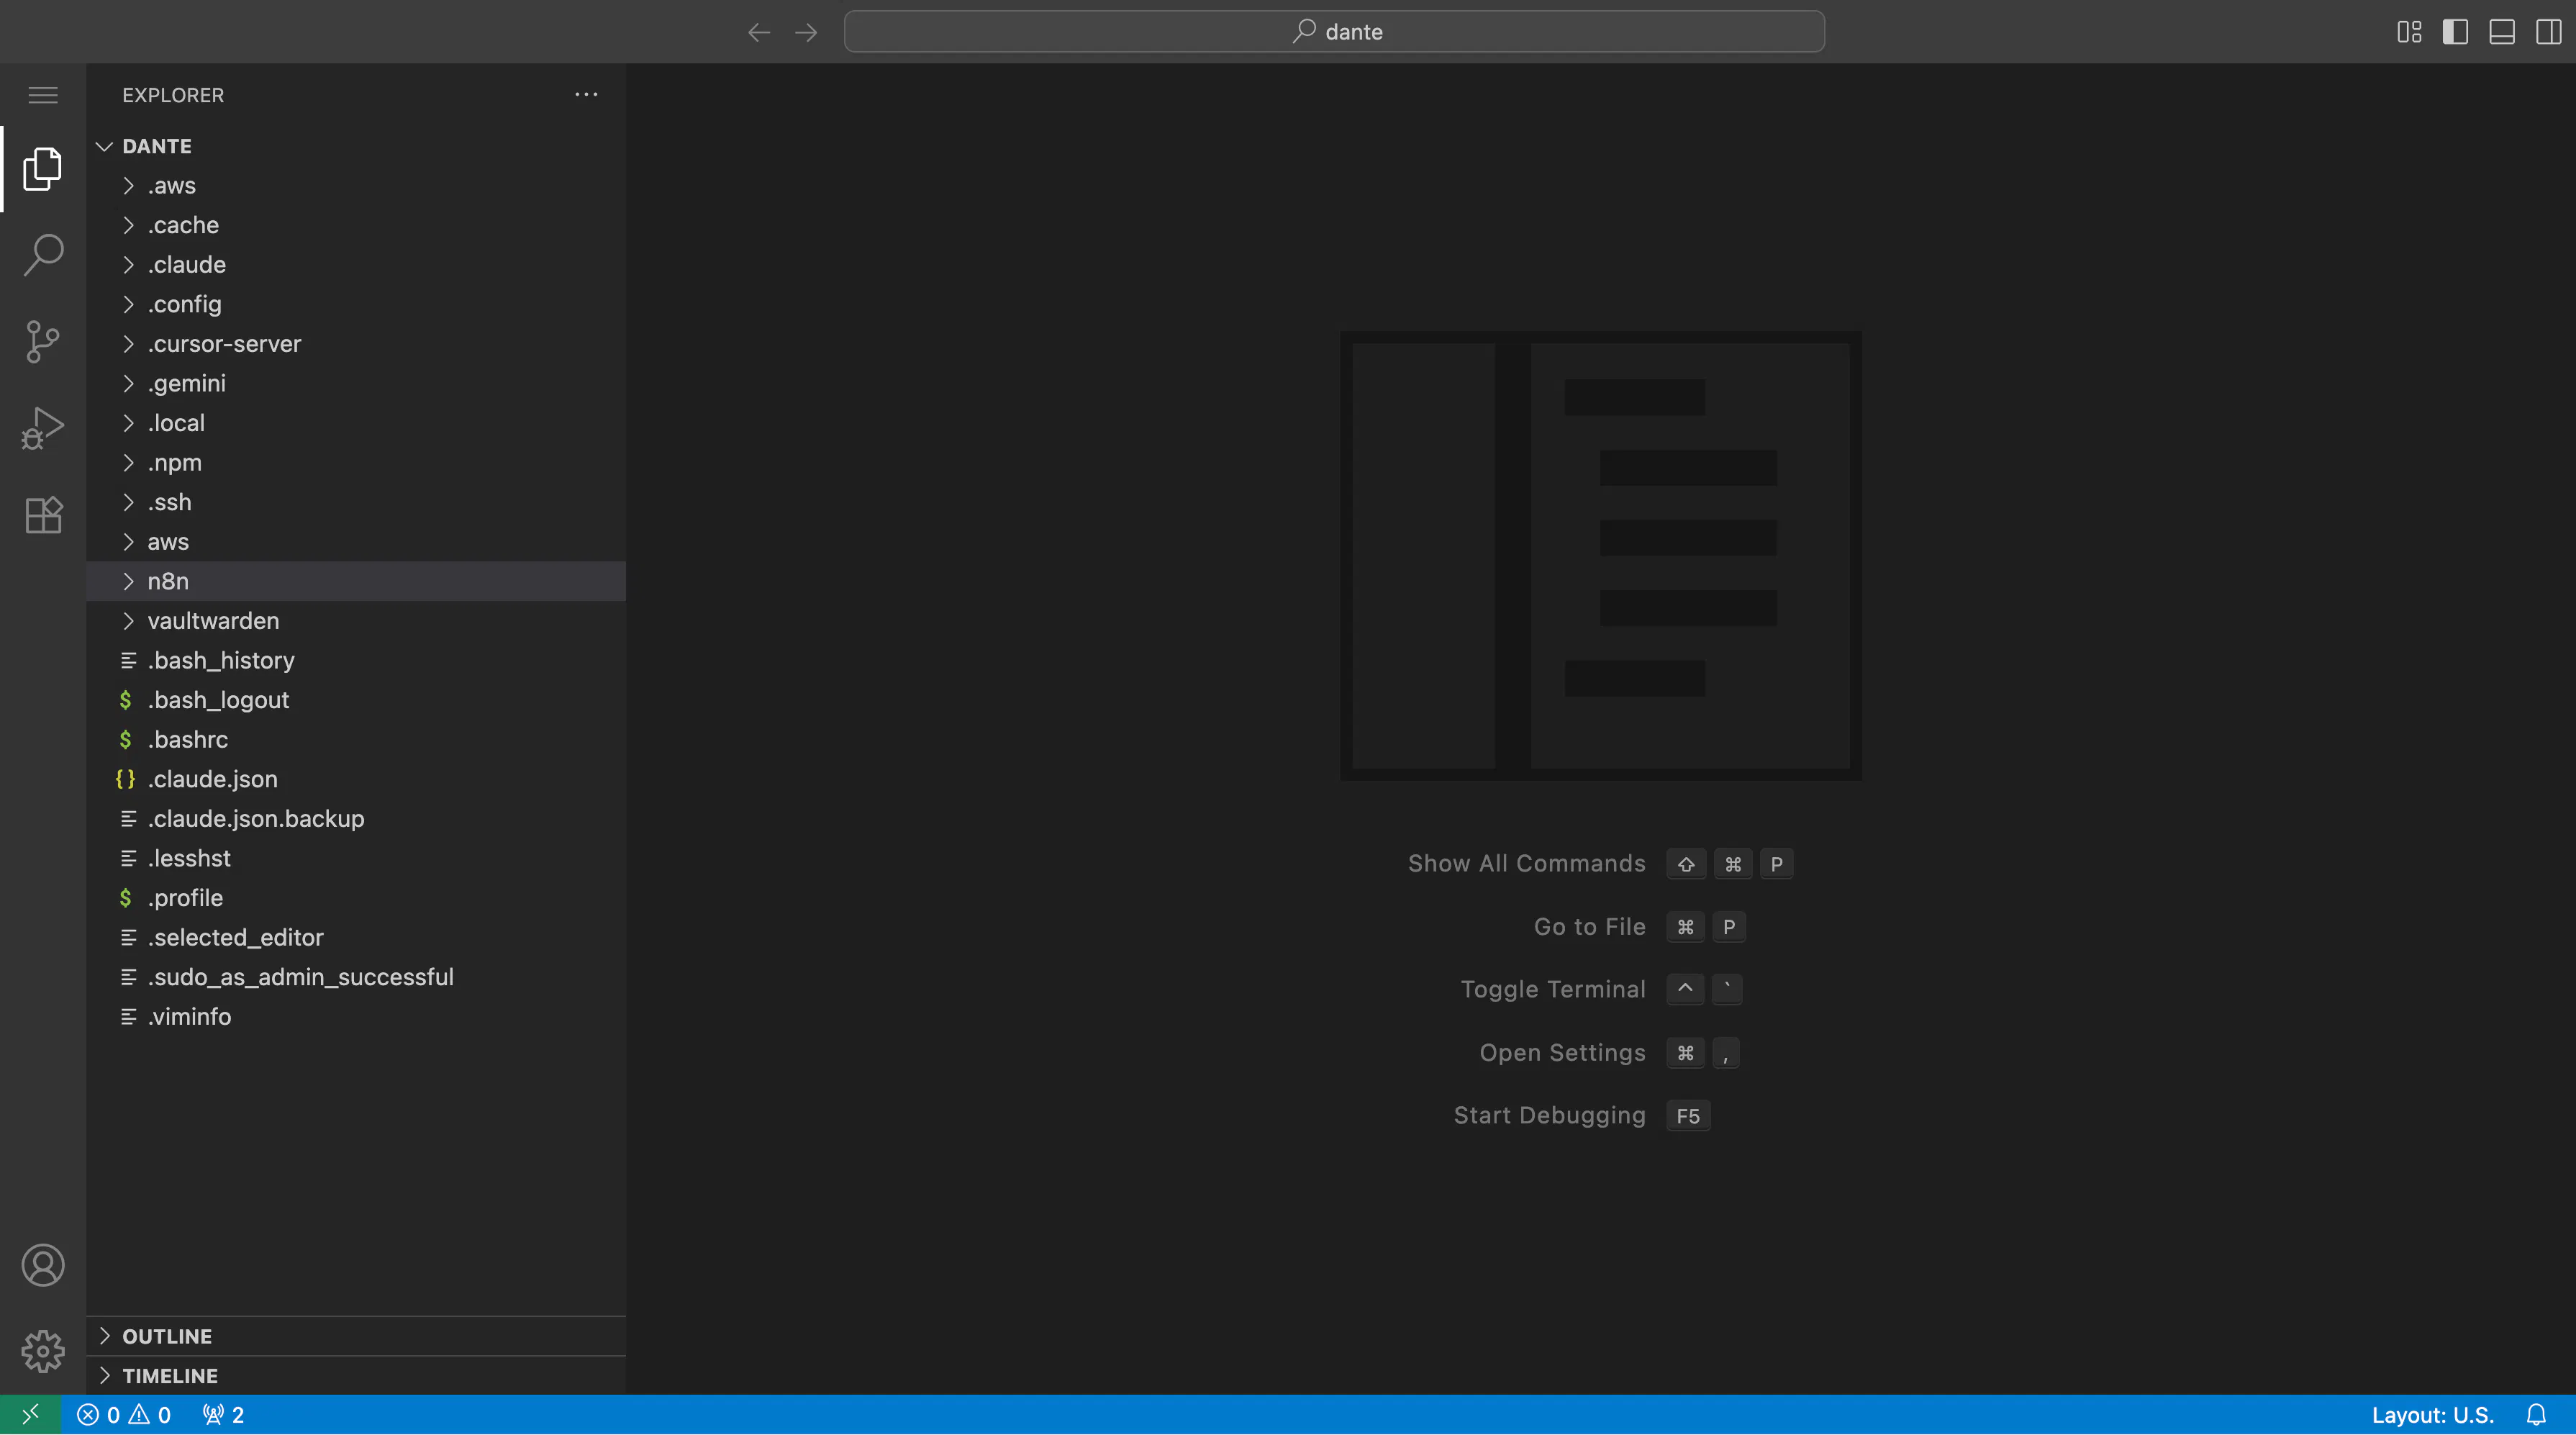Expand the .ssh folder
The image size is (2576, 1435).
pyautogui.click(x=170, y=502)
